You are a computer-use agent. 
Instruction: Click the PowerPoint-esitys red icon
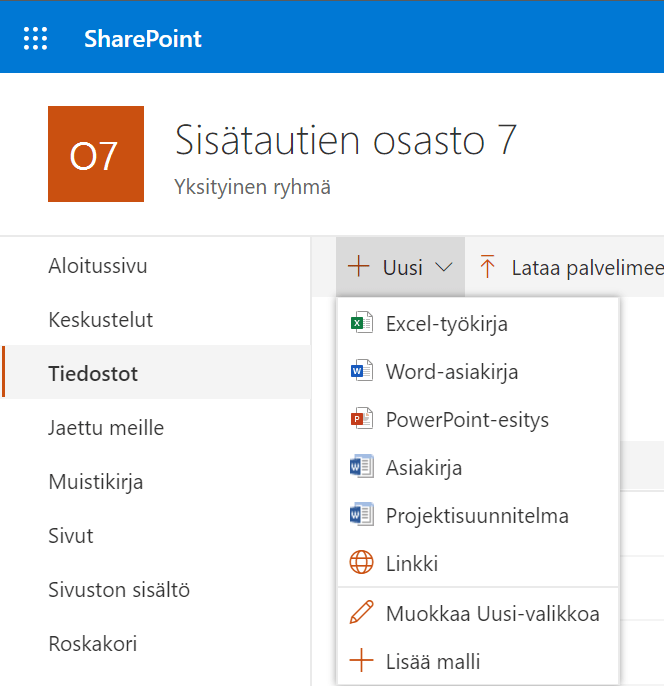pyautogui.click(x=360, y=419)
